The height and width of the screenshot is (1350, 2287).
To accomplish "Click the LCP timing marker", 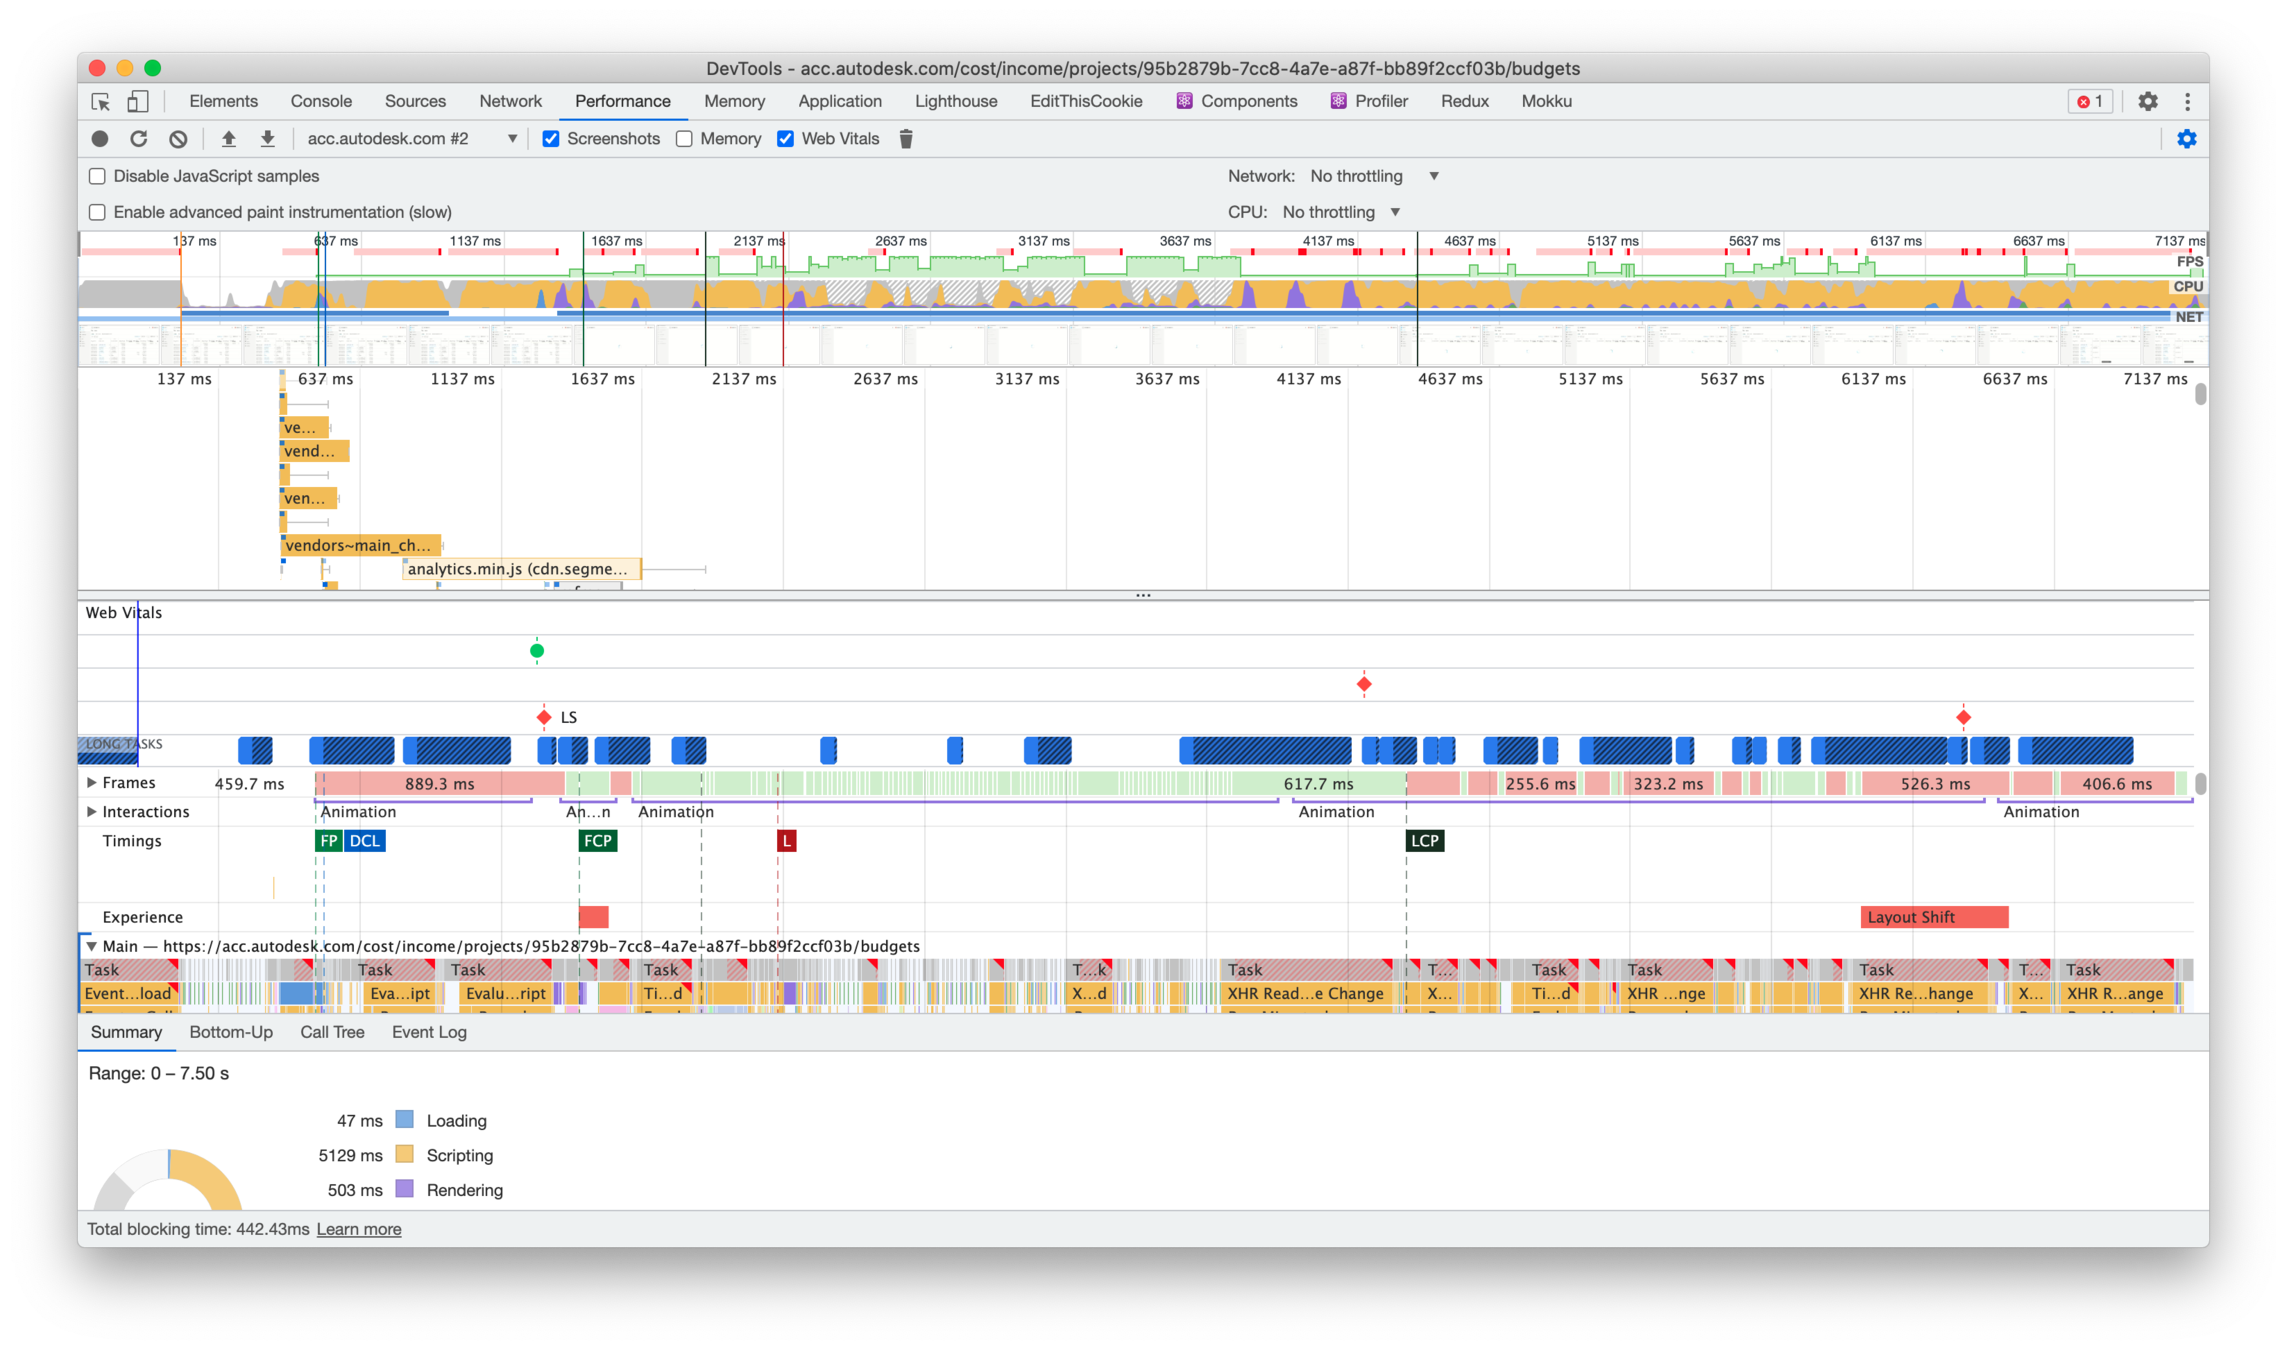I will click(x=1424, y=841).
